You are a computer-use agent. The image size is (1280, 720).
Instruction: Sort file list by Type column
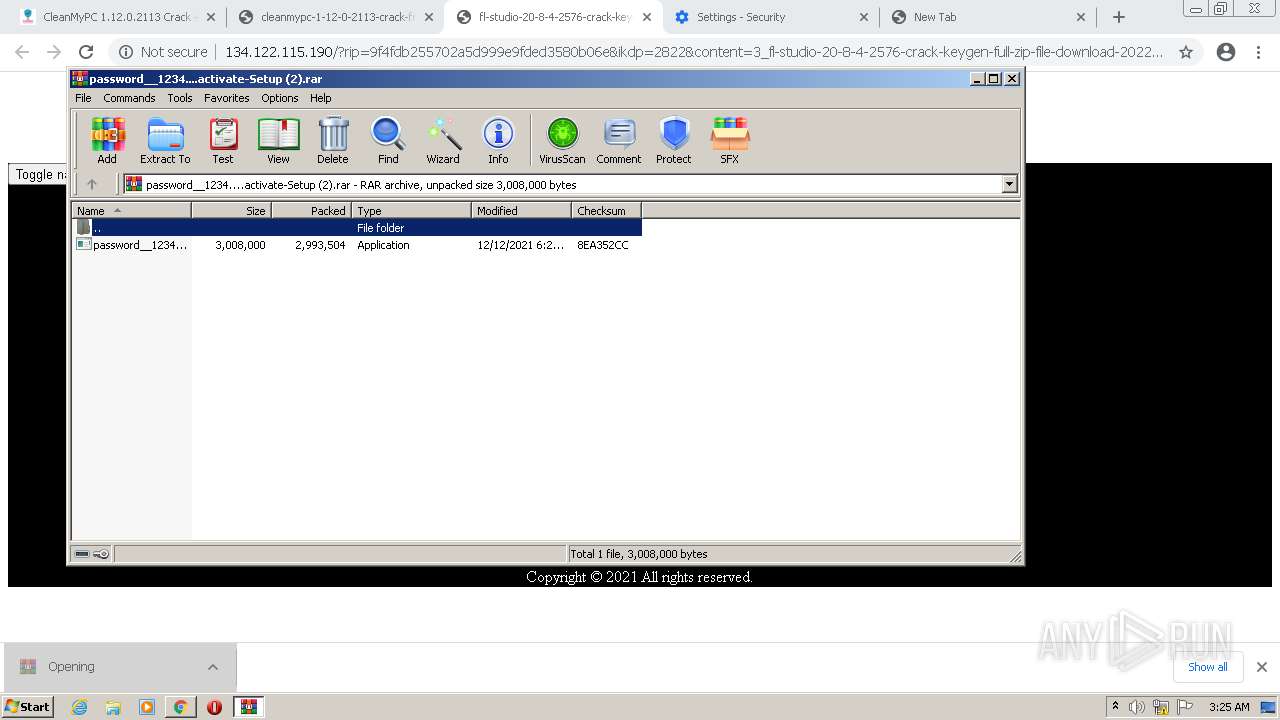[411, 210]
